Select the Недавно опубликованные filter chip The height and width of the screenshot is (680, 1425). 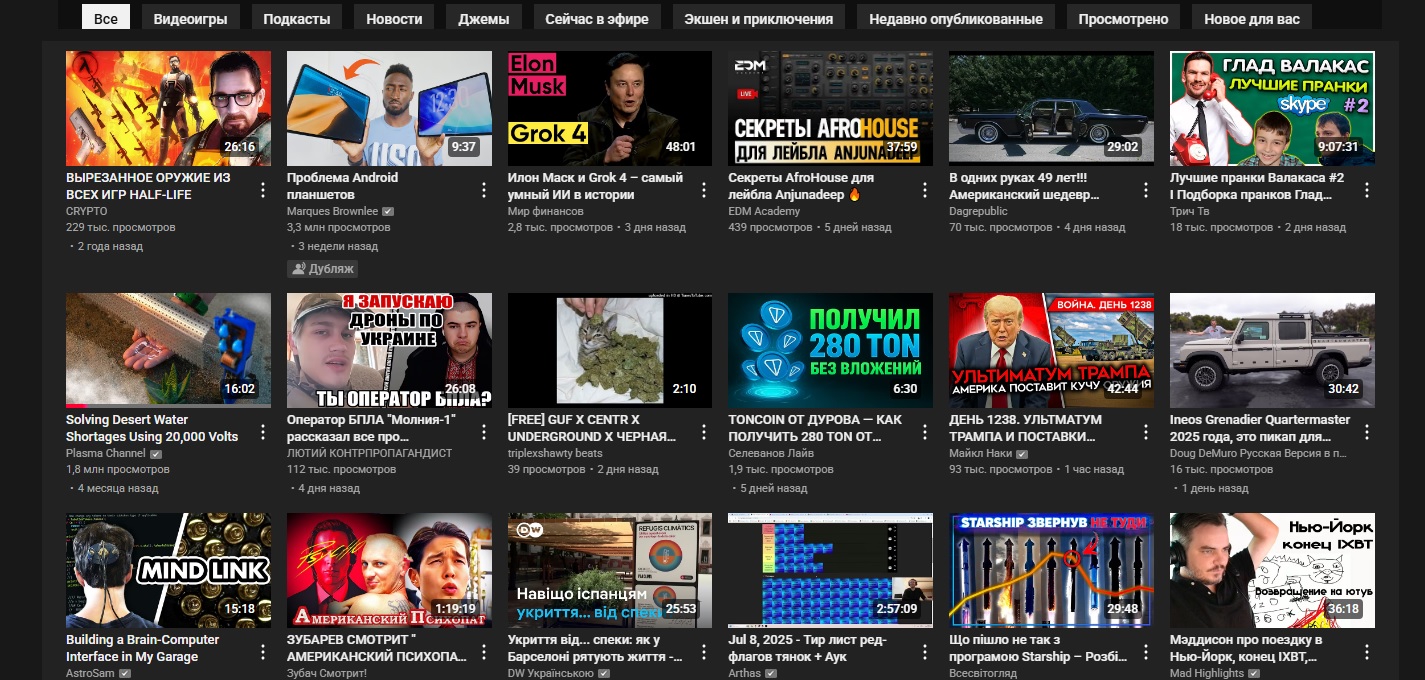point(956,18)
